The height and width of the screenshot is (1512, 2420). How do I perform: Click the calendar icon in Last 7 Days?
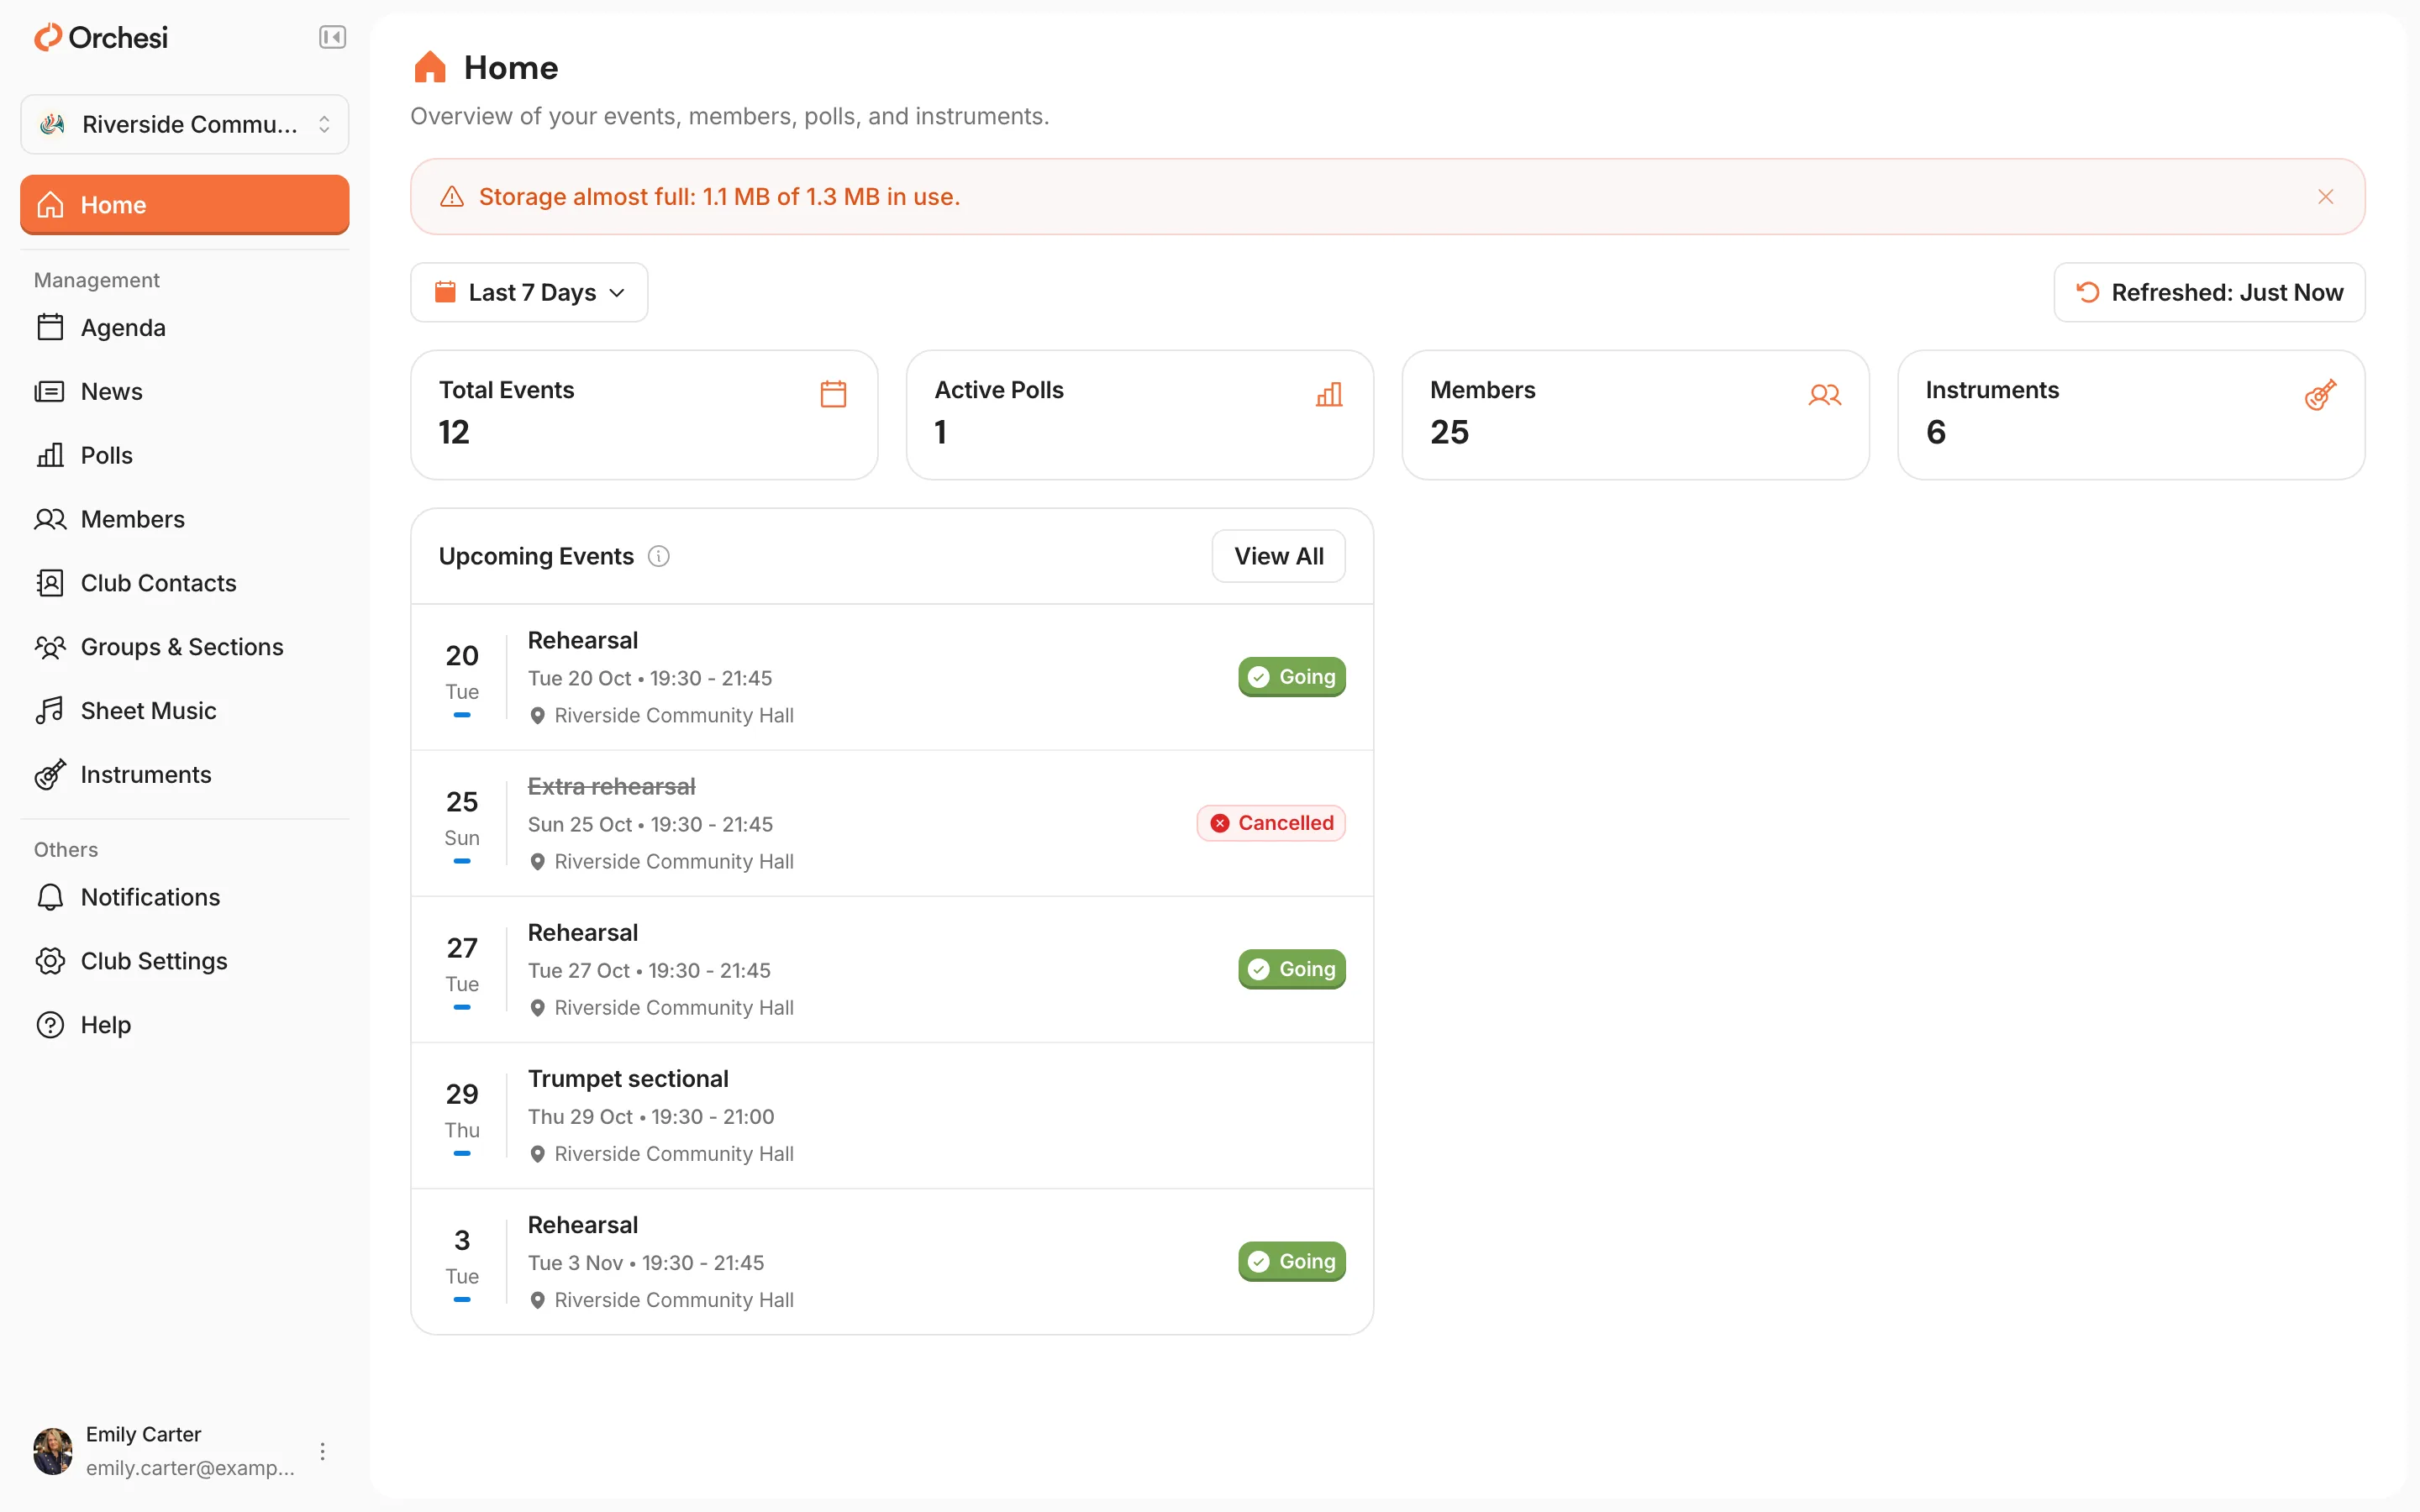coord(445,292)
